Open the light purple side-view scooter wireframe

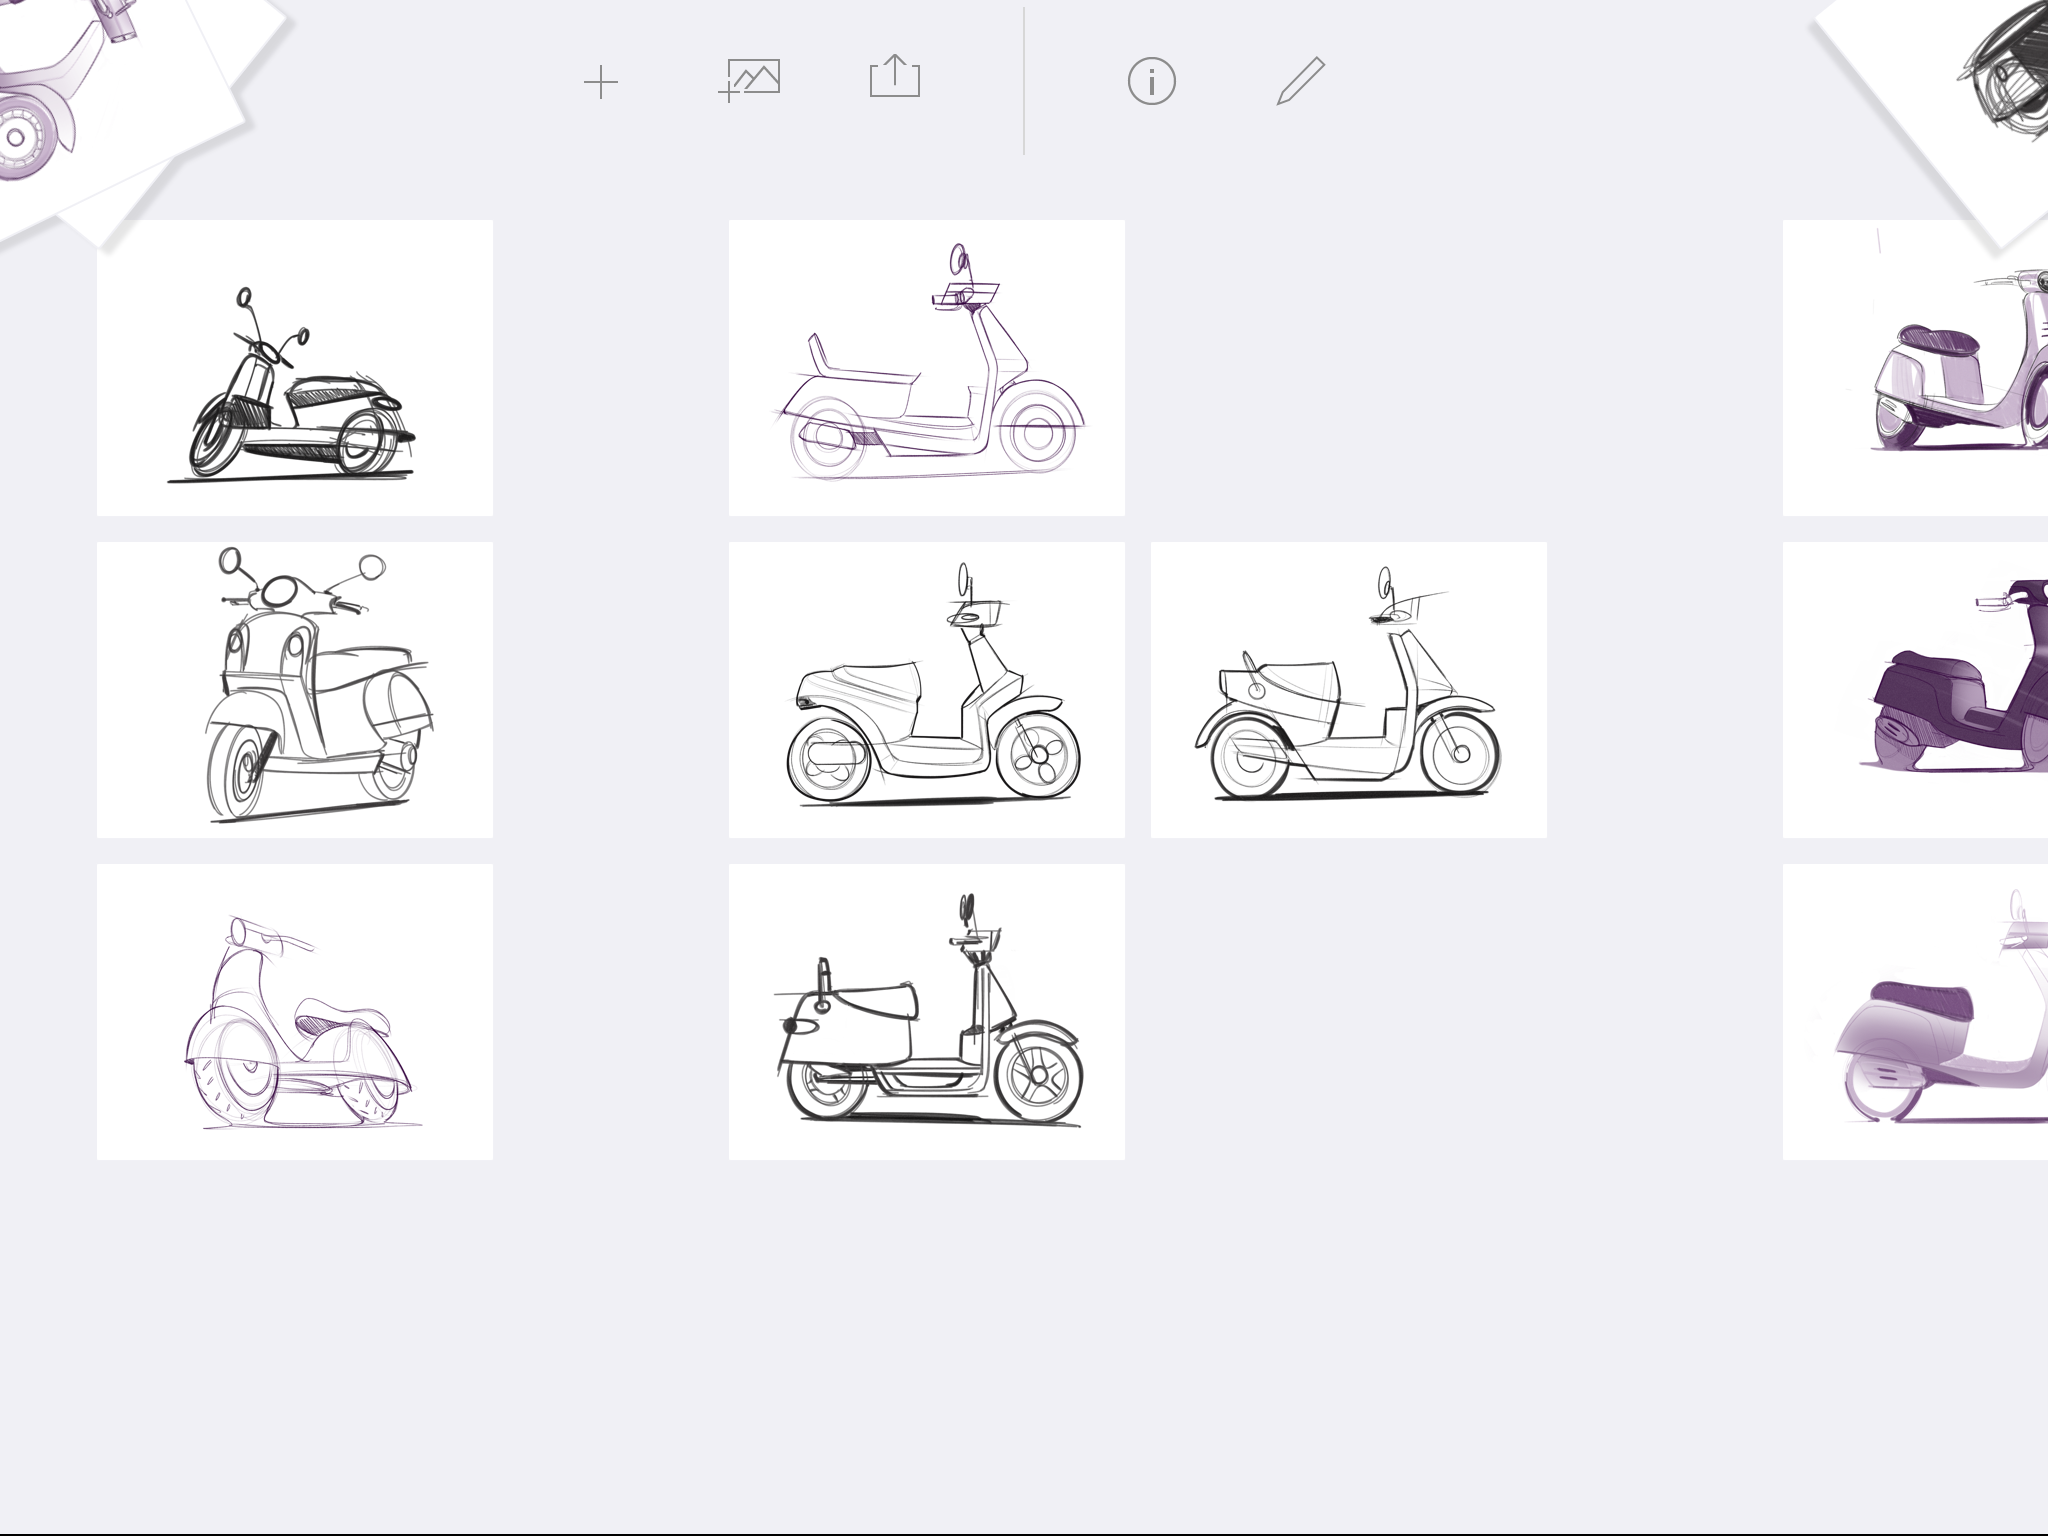tap(927, 368)
